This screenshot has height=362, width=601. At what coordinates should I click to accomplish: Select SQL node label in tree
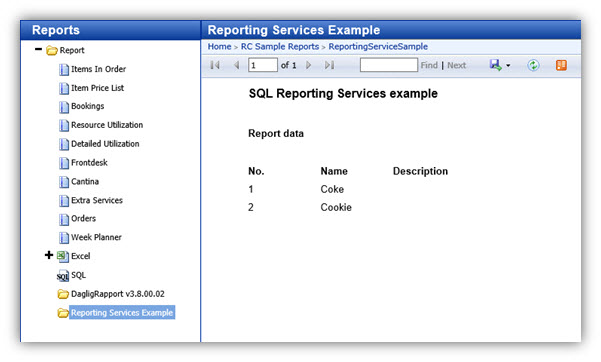79,275
